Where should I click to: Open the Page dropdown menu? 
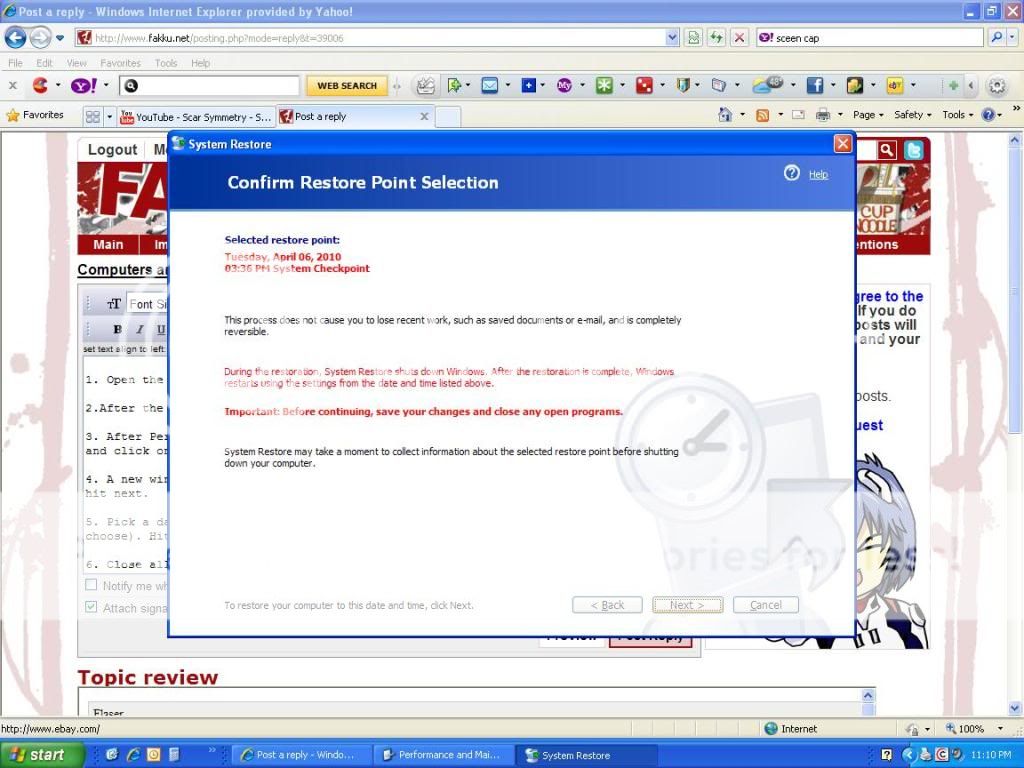click(868, 115)
